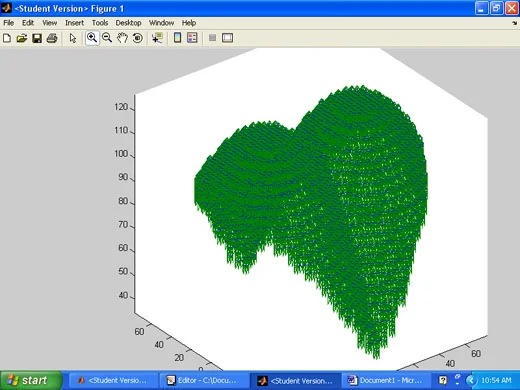Open a file with the folder icon

(22, 38)
